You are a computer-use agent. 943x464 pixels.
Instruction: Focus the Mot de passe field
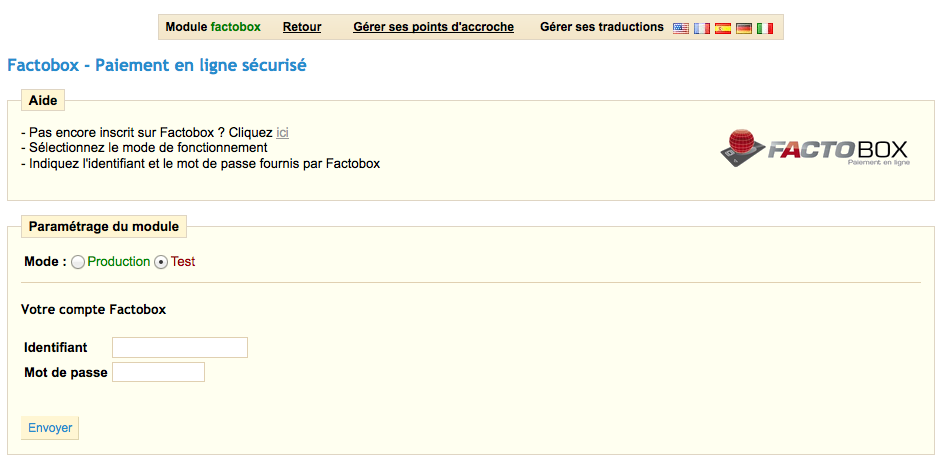pyautogui.click(x=159, y=372)
